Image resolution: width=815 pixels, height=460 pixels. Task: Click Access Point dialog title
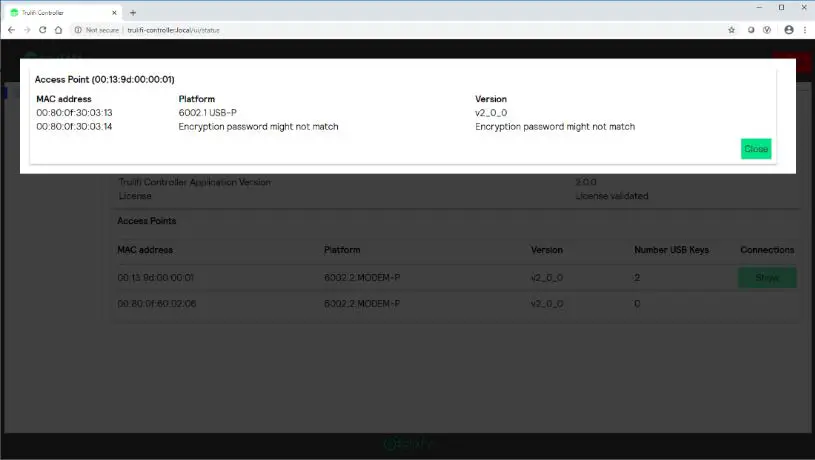(104, 80)
